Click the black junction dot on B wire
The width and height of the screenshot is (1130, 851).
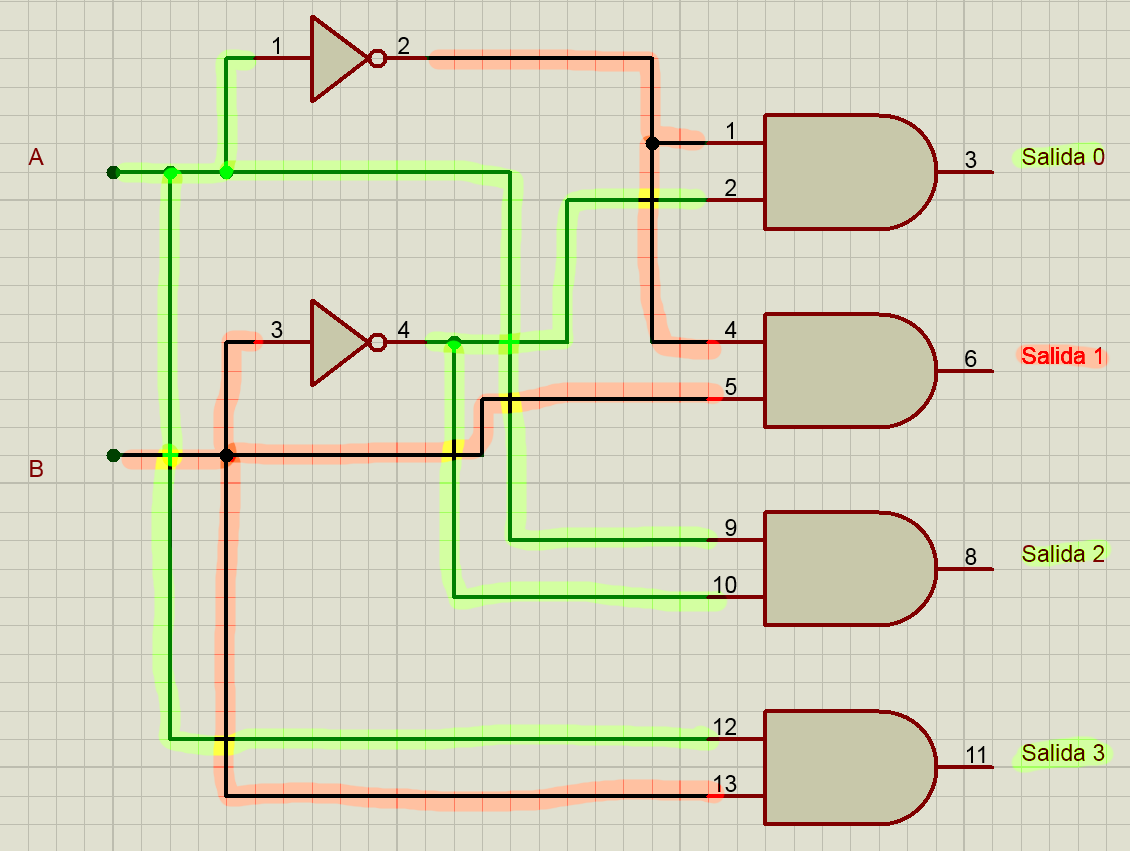tap(227, 455)
